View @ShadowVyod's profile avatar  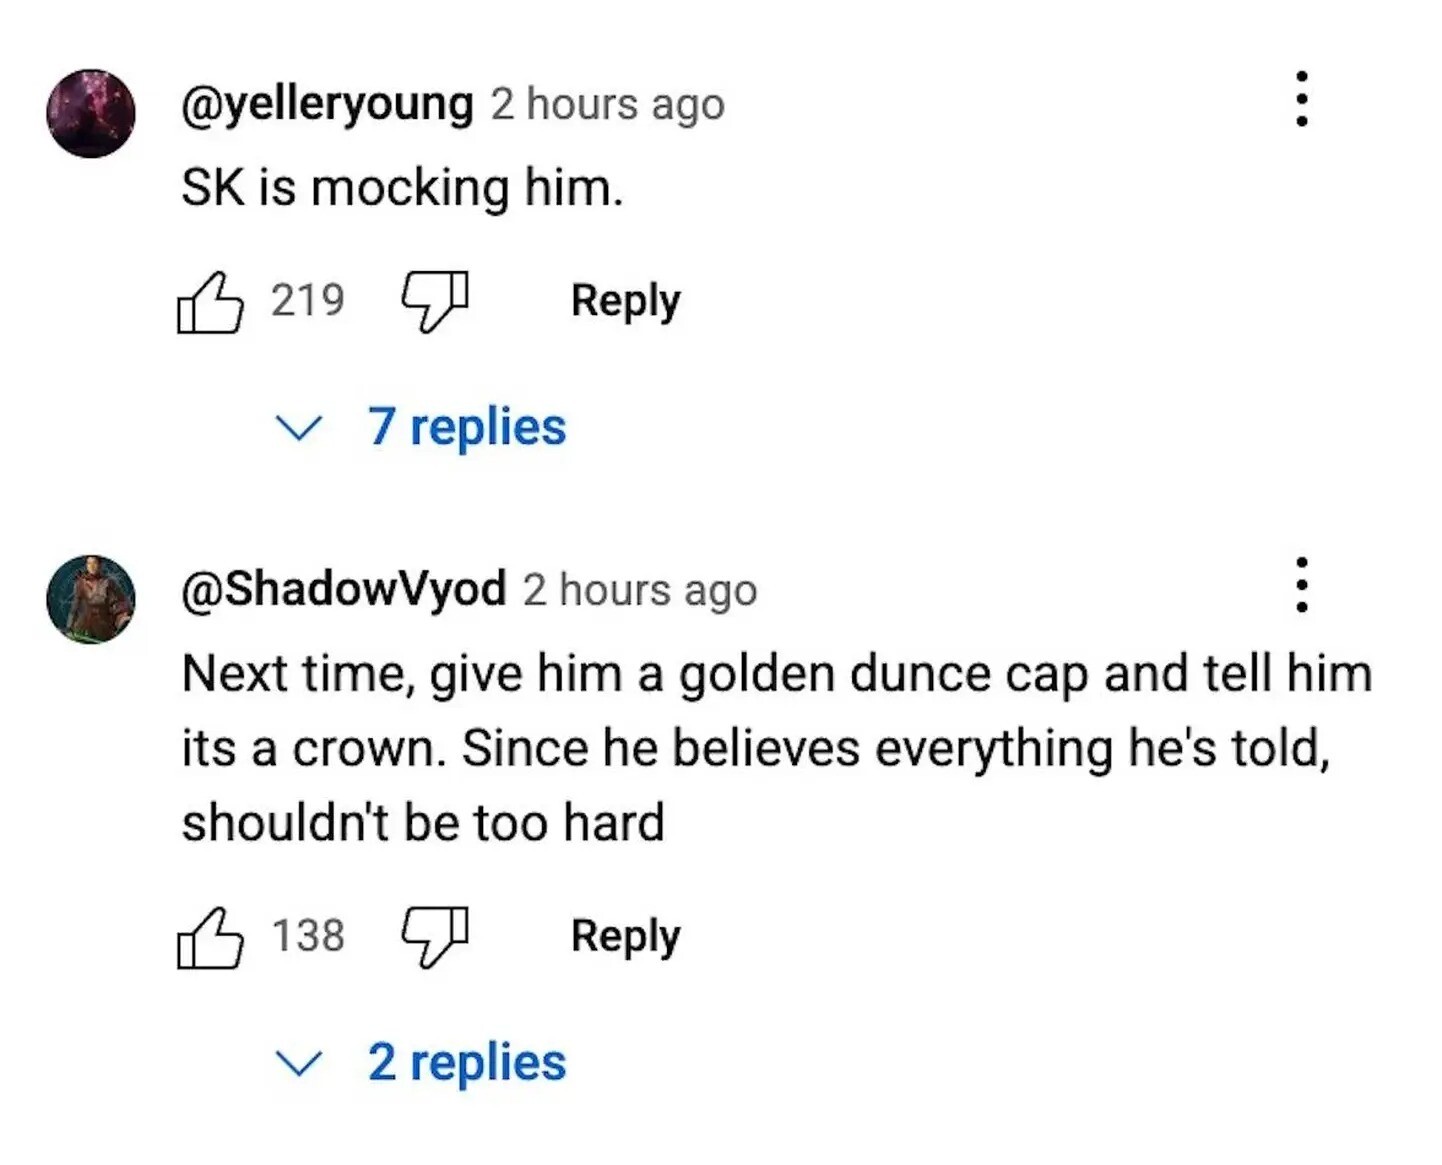[91, 599]
